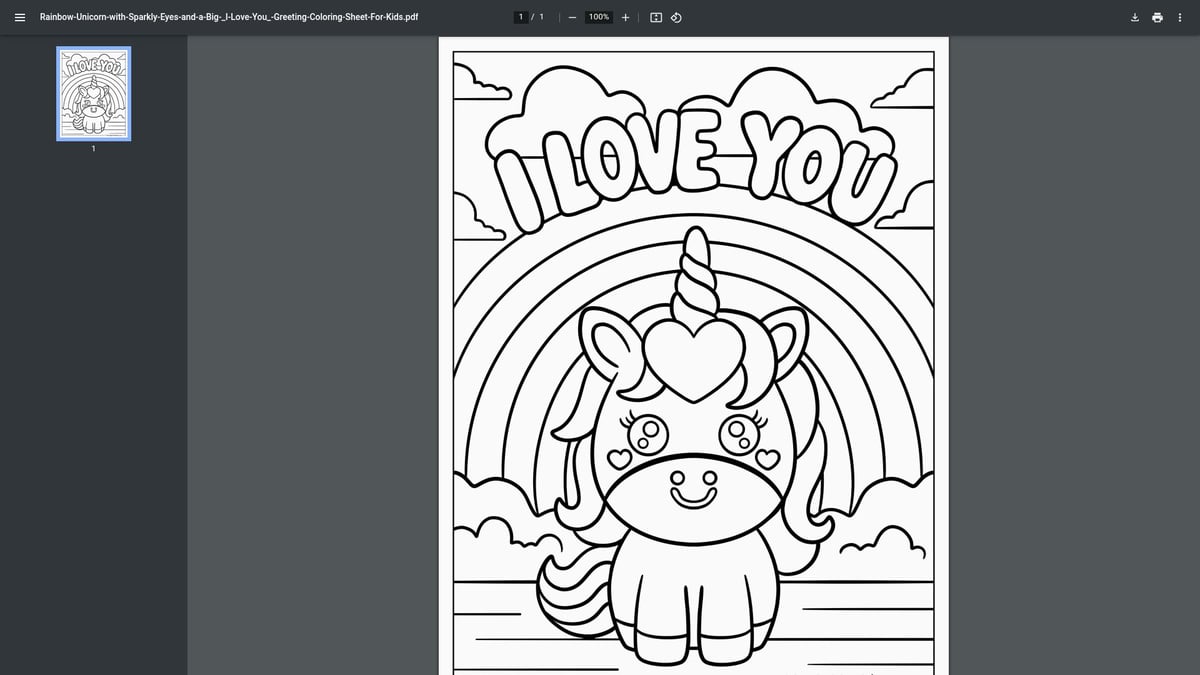The width and height of the screenshot is (1200, 675).
Task: Expand extra PDF settings via overflow menu
Action: pos(1181,17)
